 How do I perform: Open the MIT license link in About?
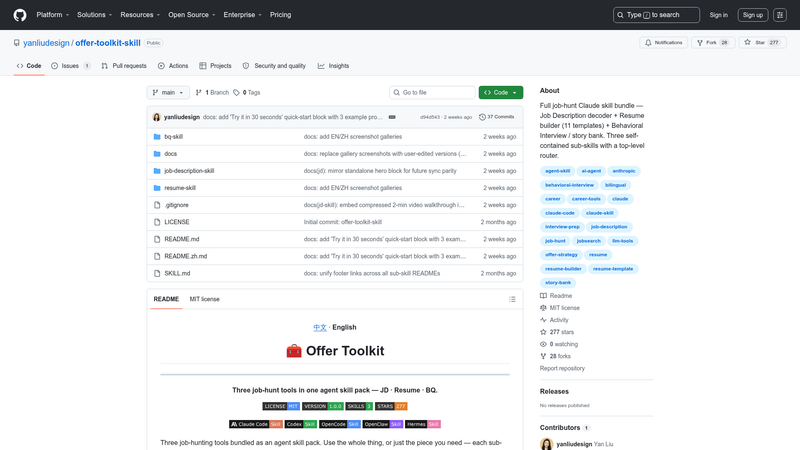tap(560, 308)
